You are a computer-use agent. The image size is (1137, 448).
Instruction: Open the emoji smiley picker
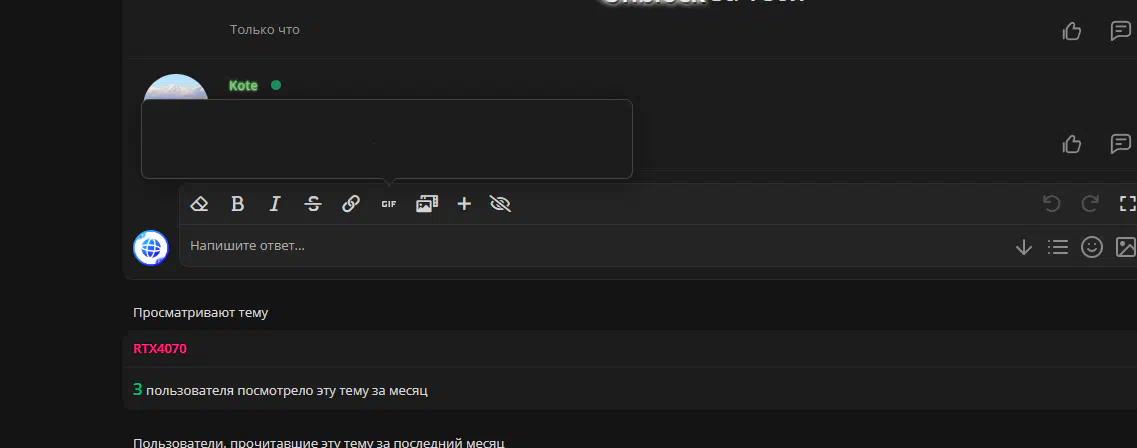click(x=1092, y=247)
